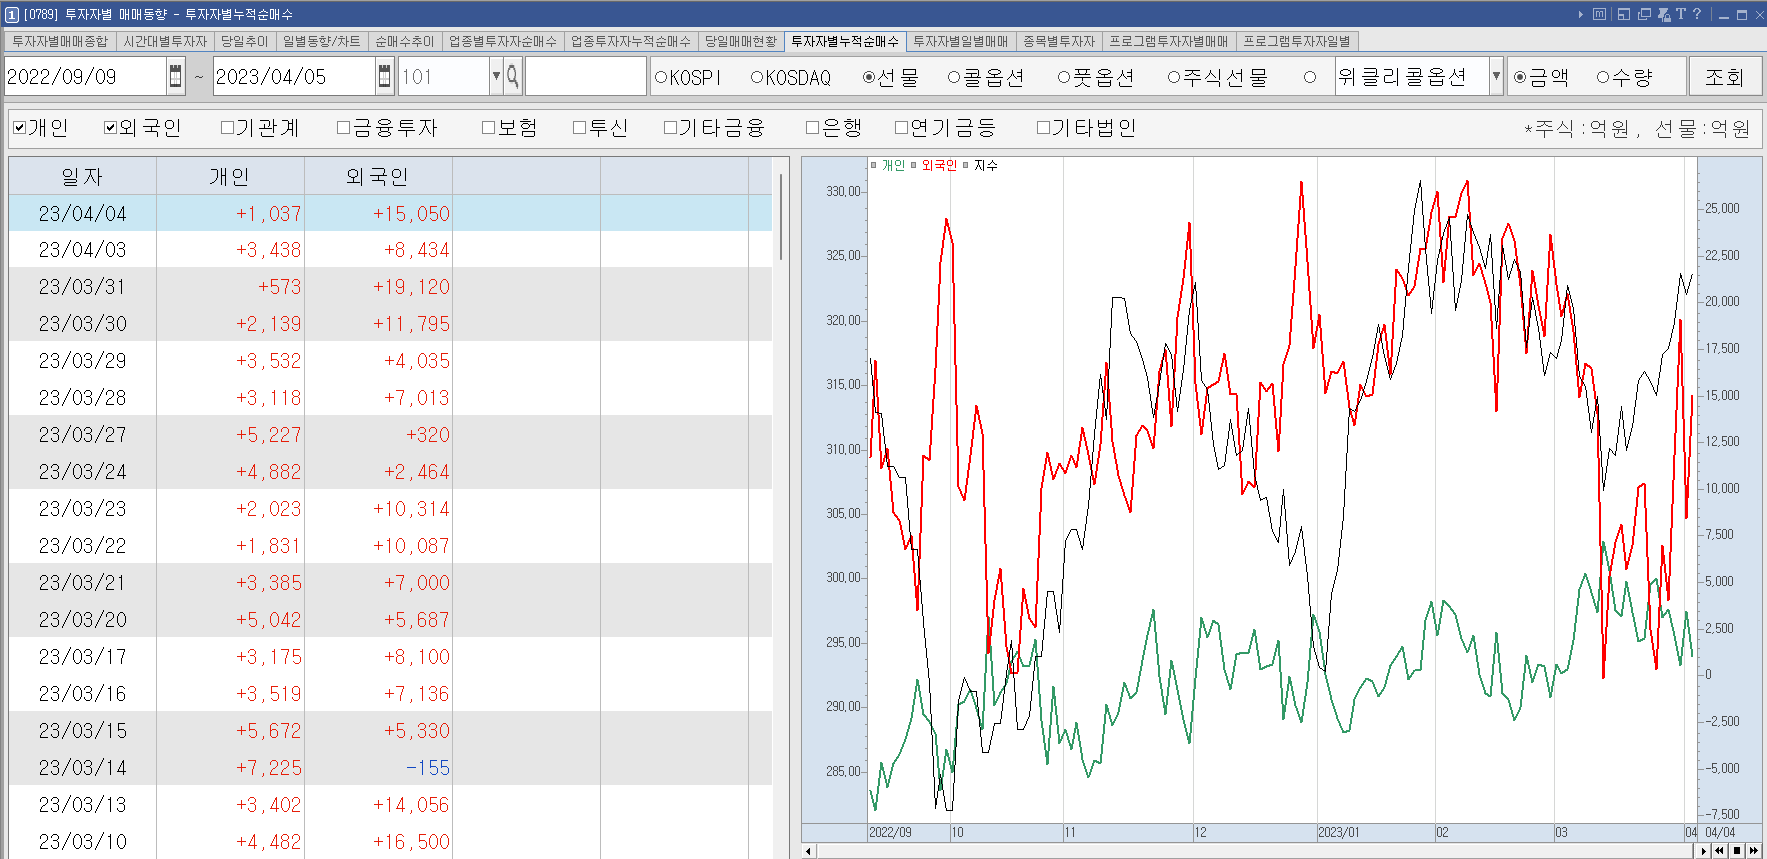Switch to 프로그램투자자별매매 tab

[1168, 42]
